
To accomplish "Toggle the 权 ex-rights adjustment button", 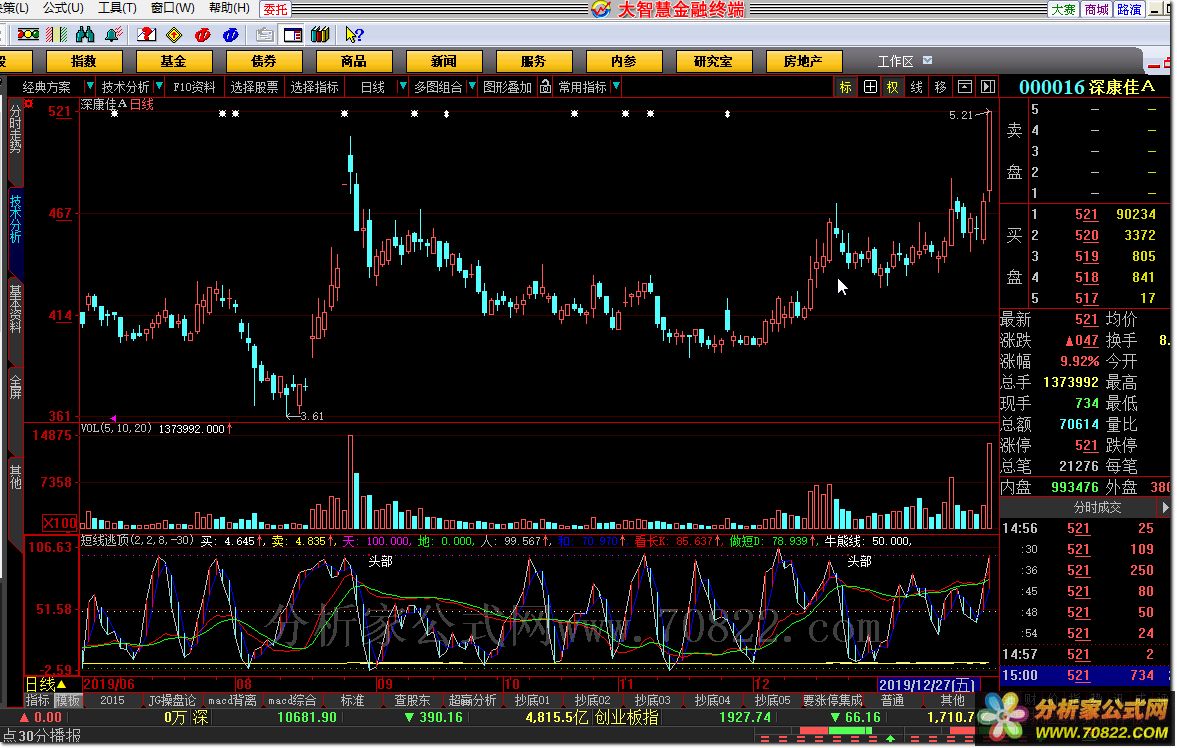I will tap(893, 87).
